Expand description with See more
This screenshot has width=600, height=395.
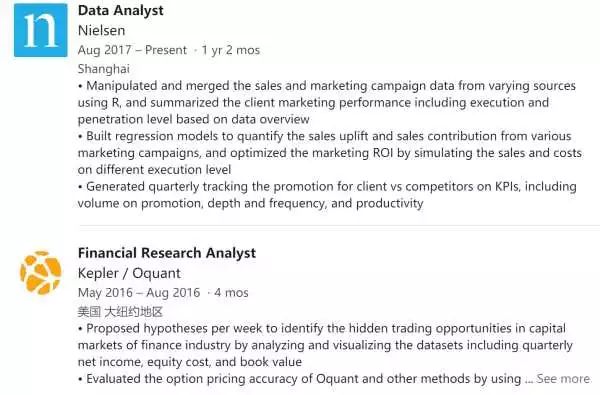tap(563, 379)
